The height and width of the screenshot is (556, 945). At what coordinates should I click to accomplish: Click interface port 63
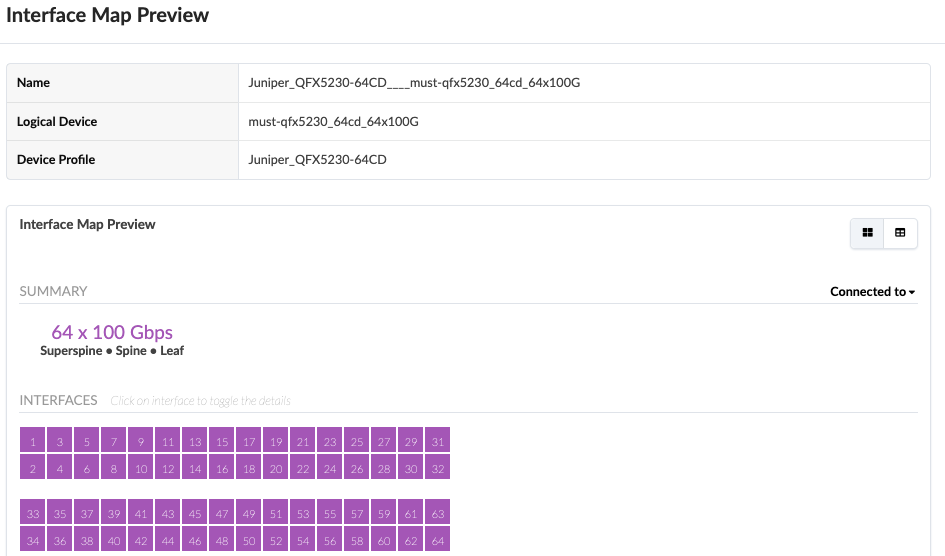click(x=438, y=512)
